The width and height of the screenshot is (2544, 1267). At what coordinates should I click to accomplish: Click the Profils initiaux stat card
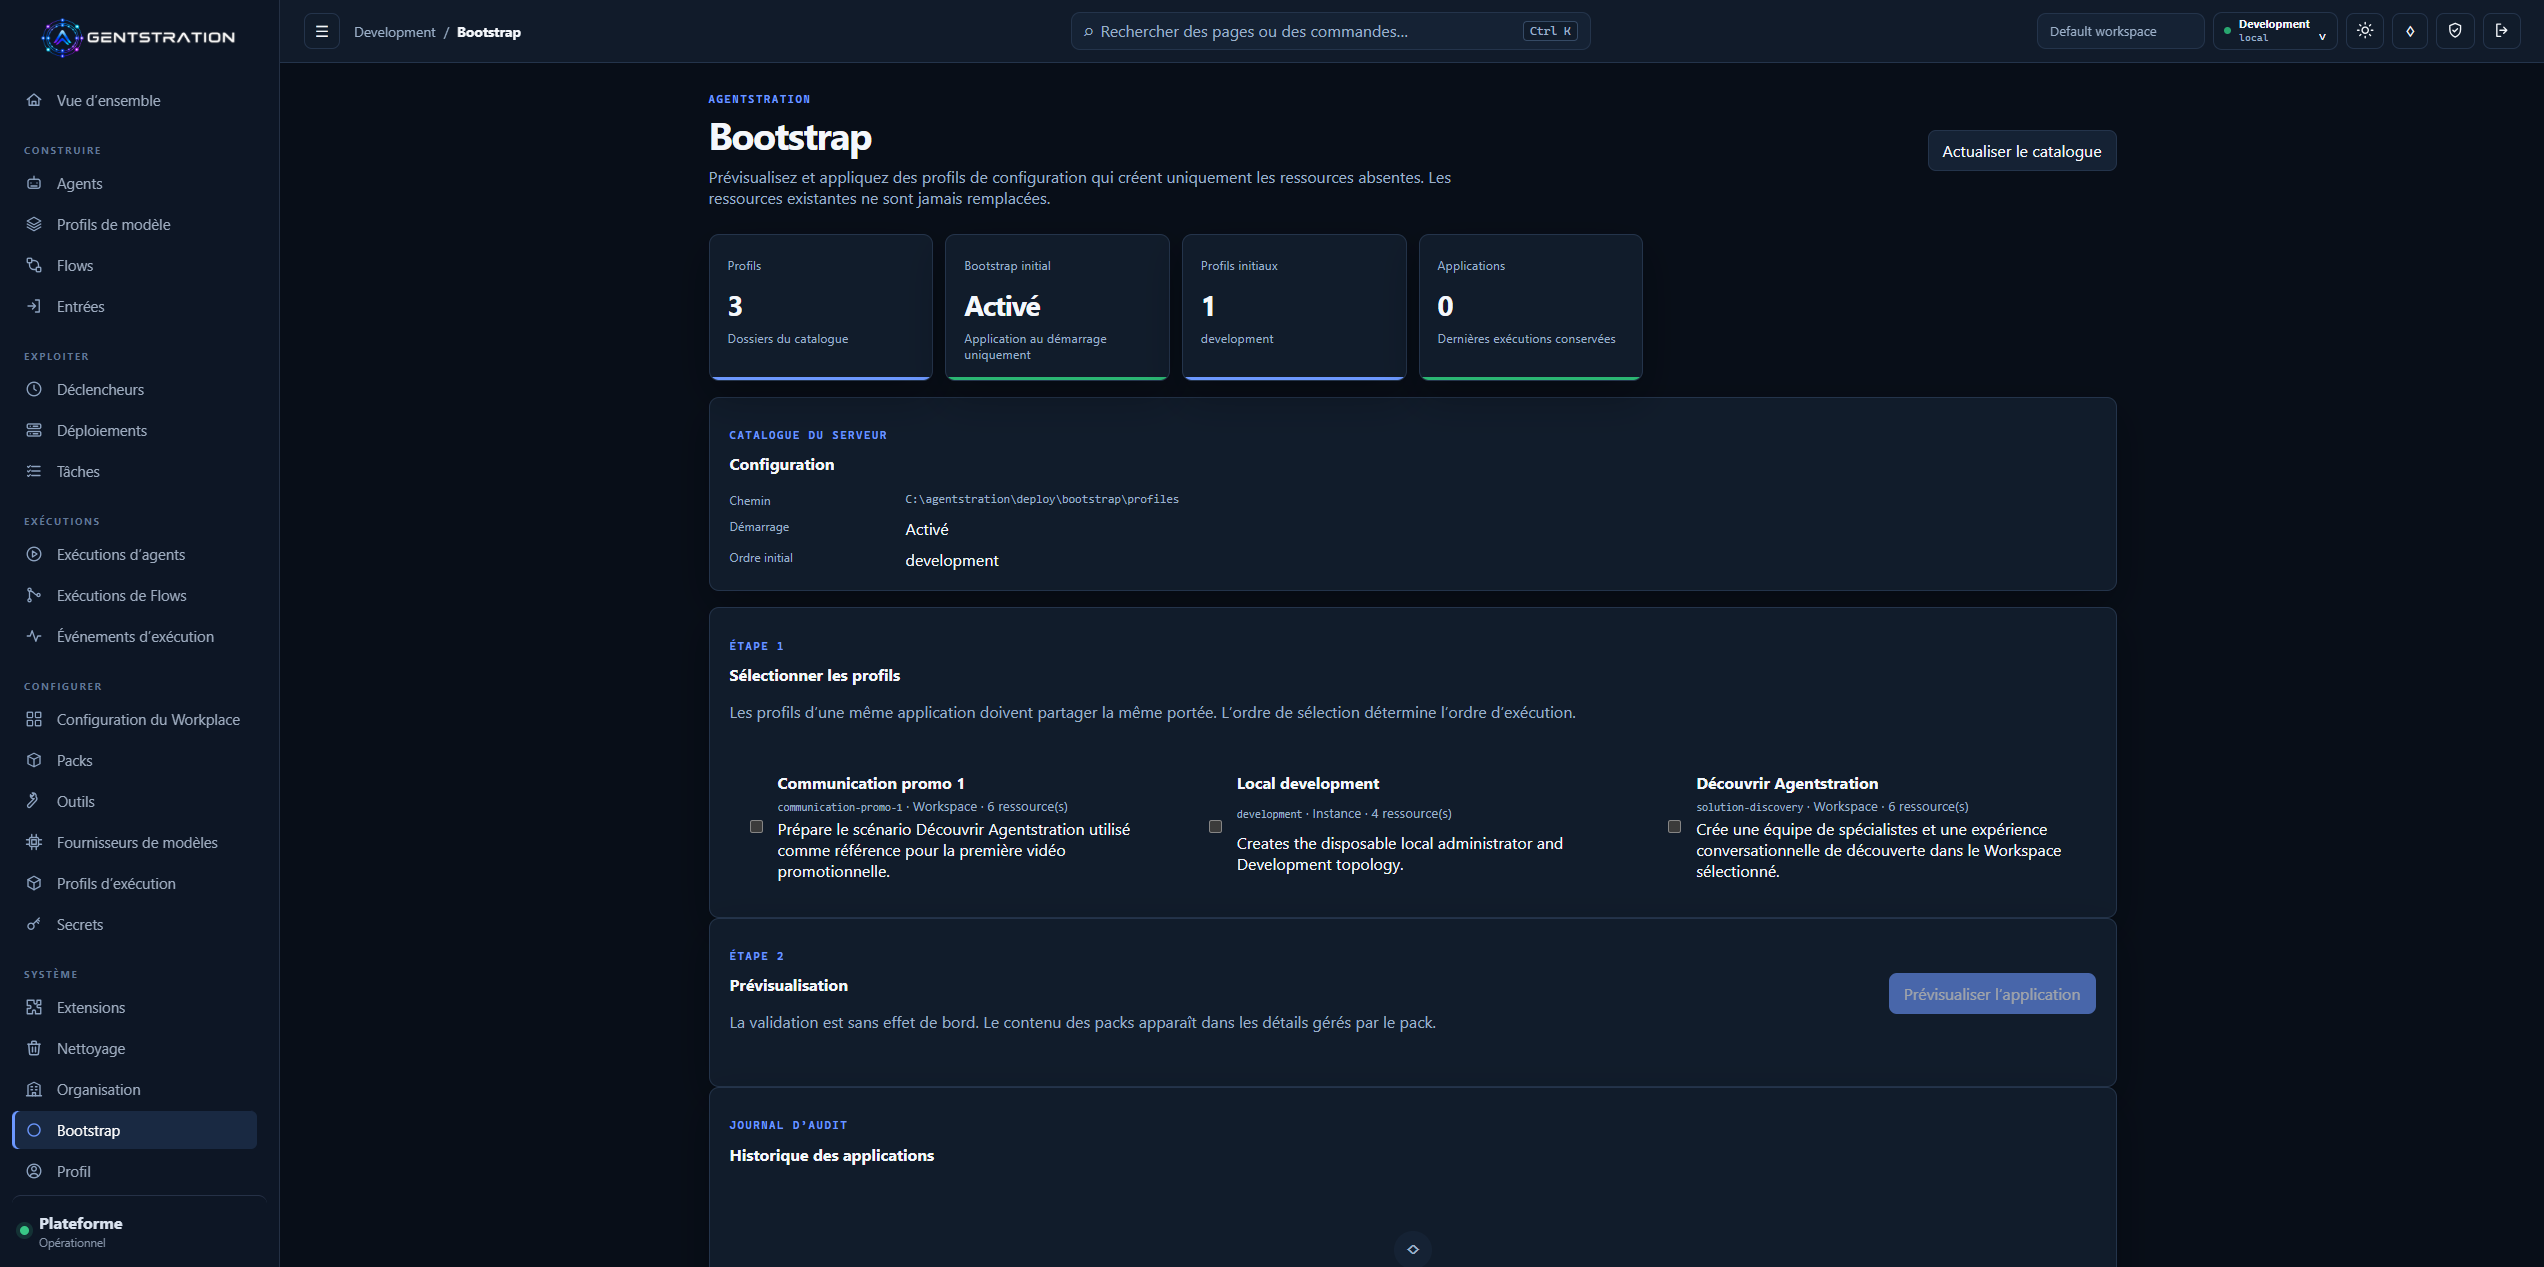point(1294,307)
